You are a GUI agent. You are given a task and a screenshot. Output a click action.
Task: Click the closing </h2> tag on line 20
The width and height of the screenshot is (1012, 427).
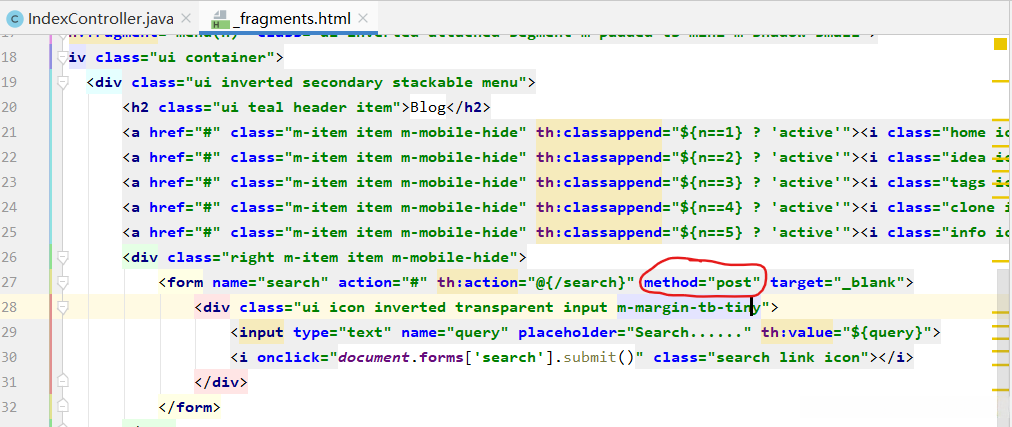[469, 107]
